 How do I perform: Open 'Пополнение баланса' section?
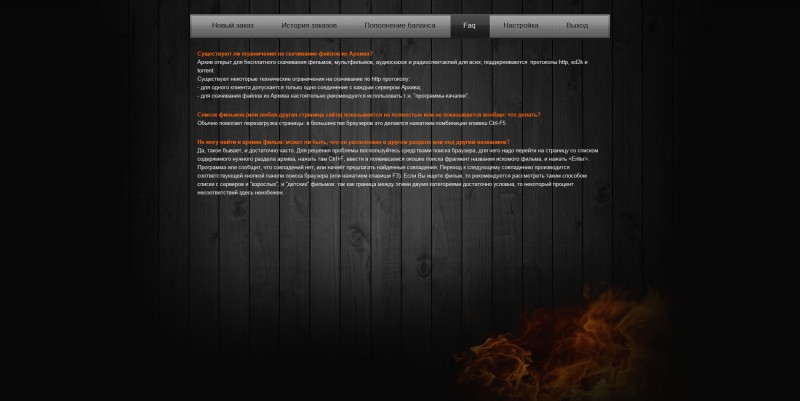coord(400,26)
